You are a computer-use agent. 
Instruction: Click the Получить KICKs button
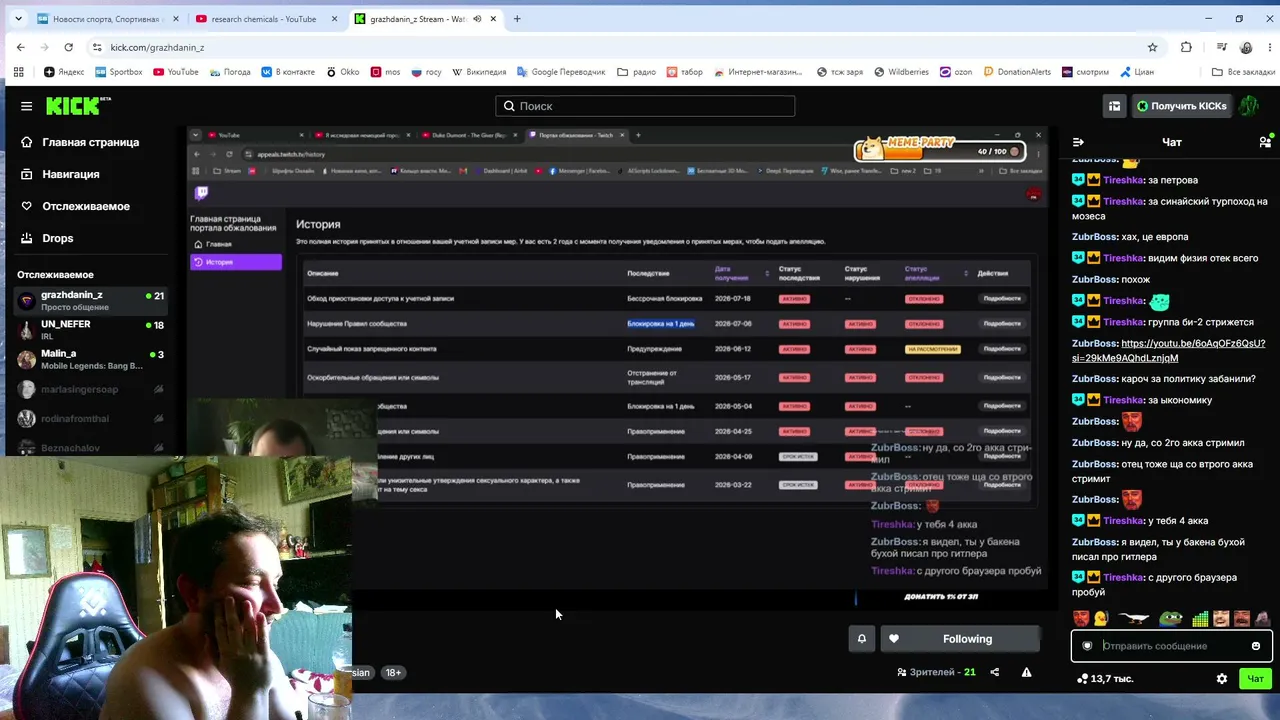pos(1181,106)
